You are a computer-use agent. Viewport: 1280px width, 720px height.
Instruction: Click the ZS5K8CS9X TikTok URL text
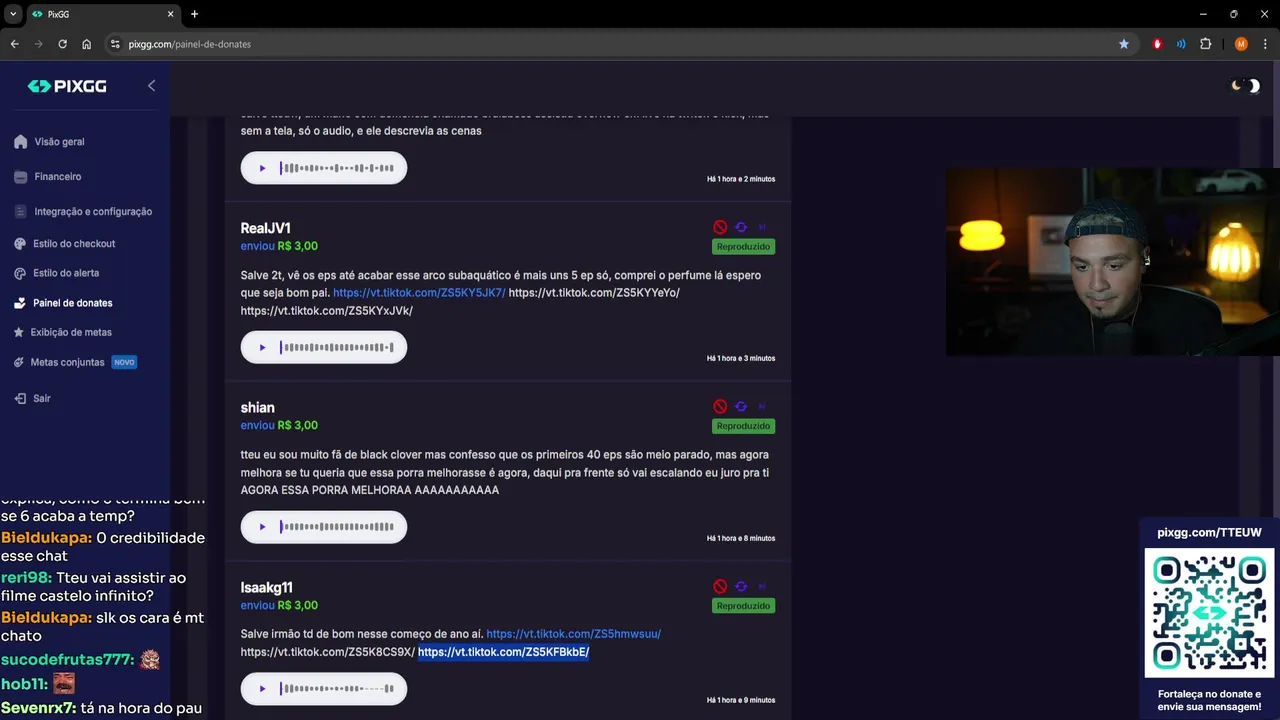(327, 652)
